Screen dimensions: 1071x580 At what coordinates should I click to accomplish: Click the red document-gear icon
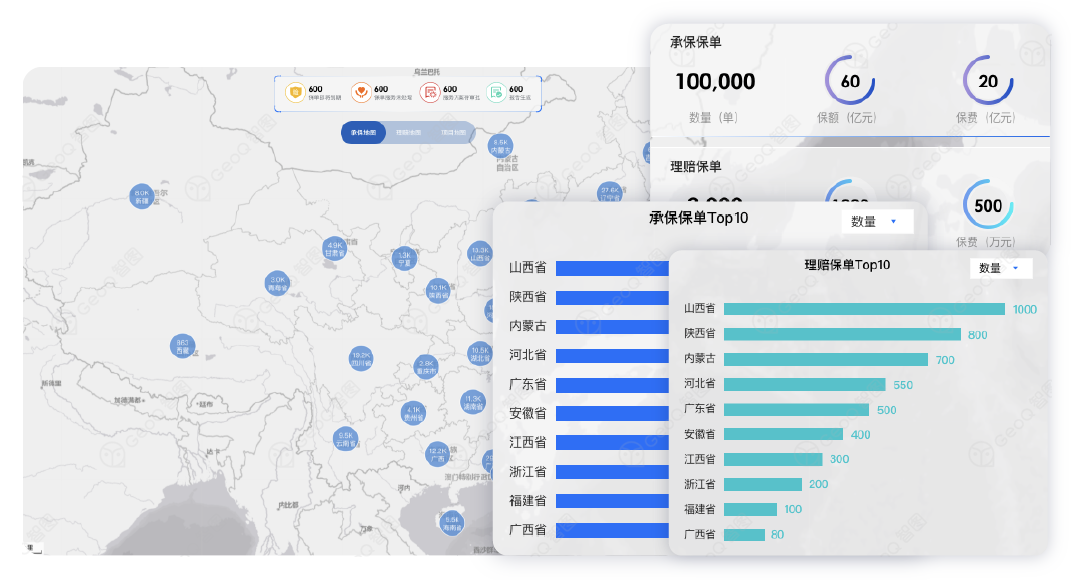tap(429, 93)
